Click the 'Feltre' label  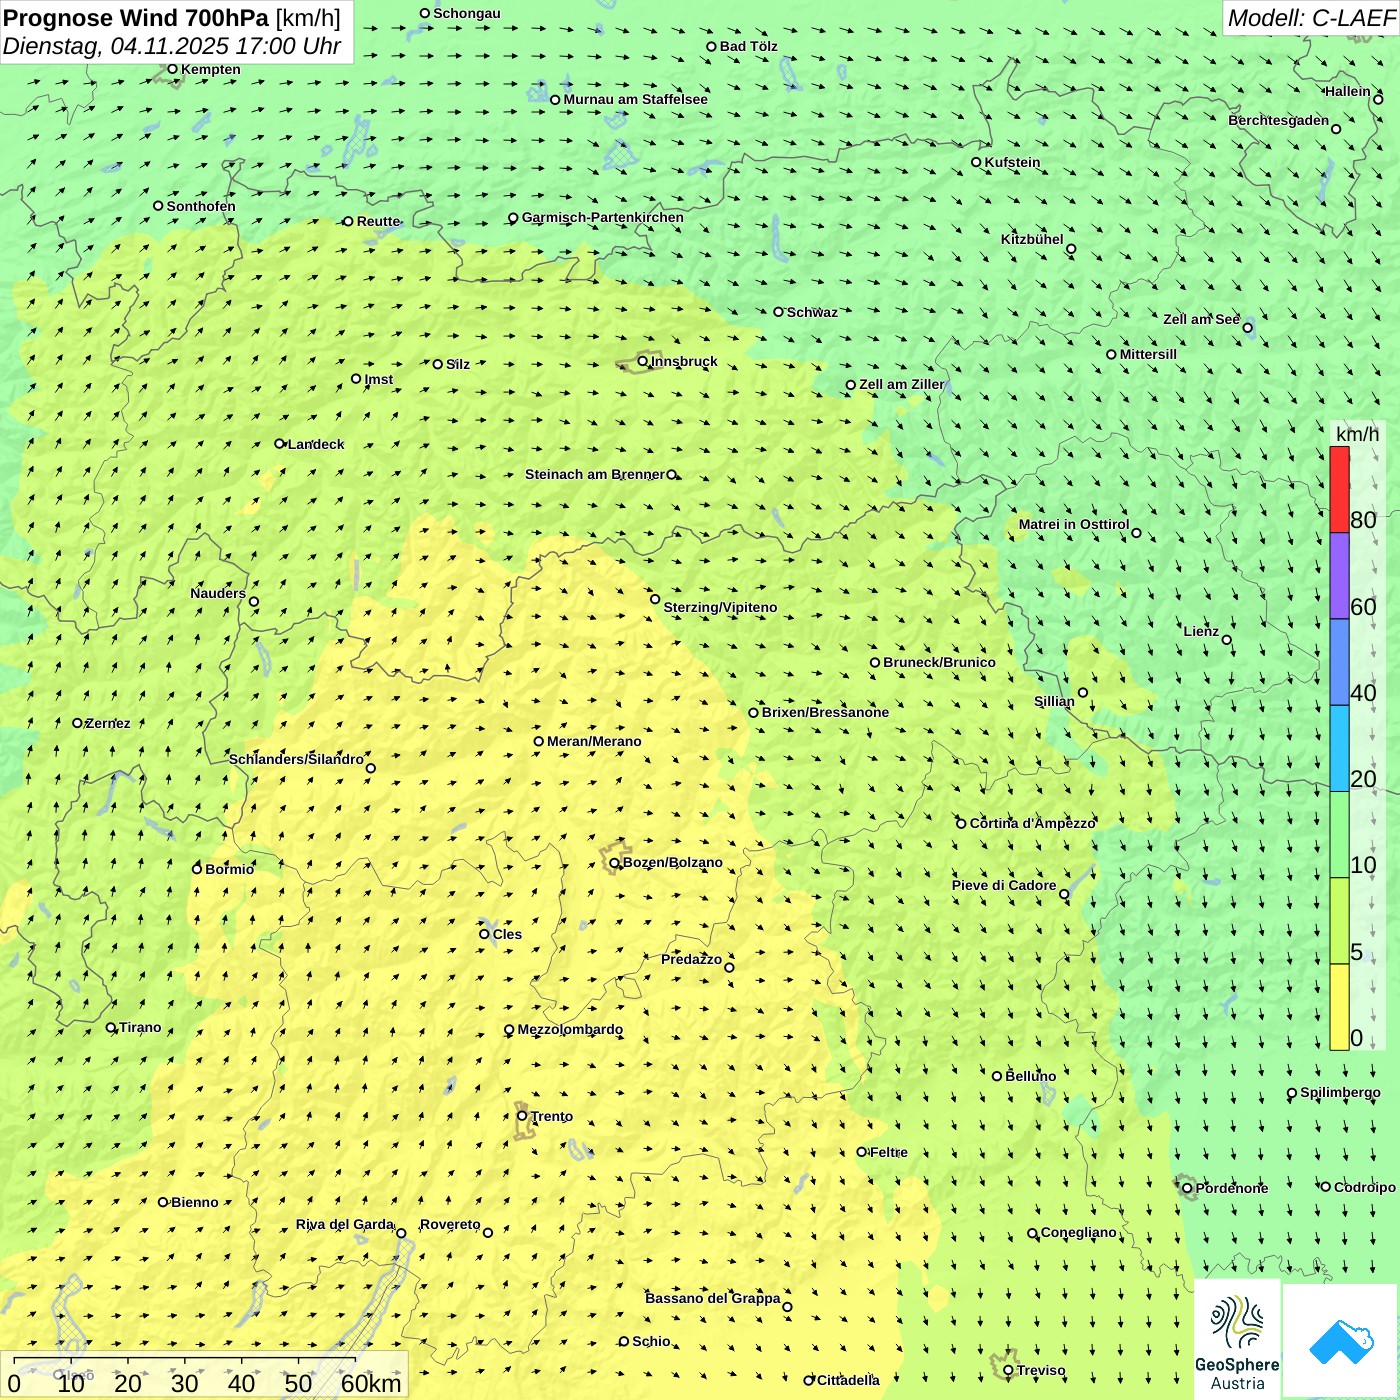[x=888, y=1152]
